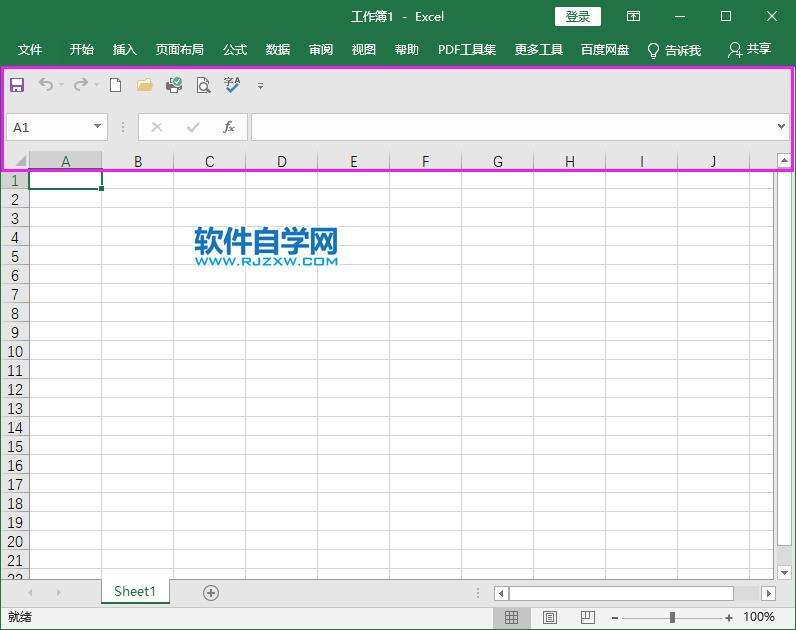Click inside the formula bar input
796x630 pixels.
click(x=513, y=127)
